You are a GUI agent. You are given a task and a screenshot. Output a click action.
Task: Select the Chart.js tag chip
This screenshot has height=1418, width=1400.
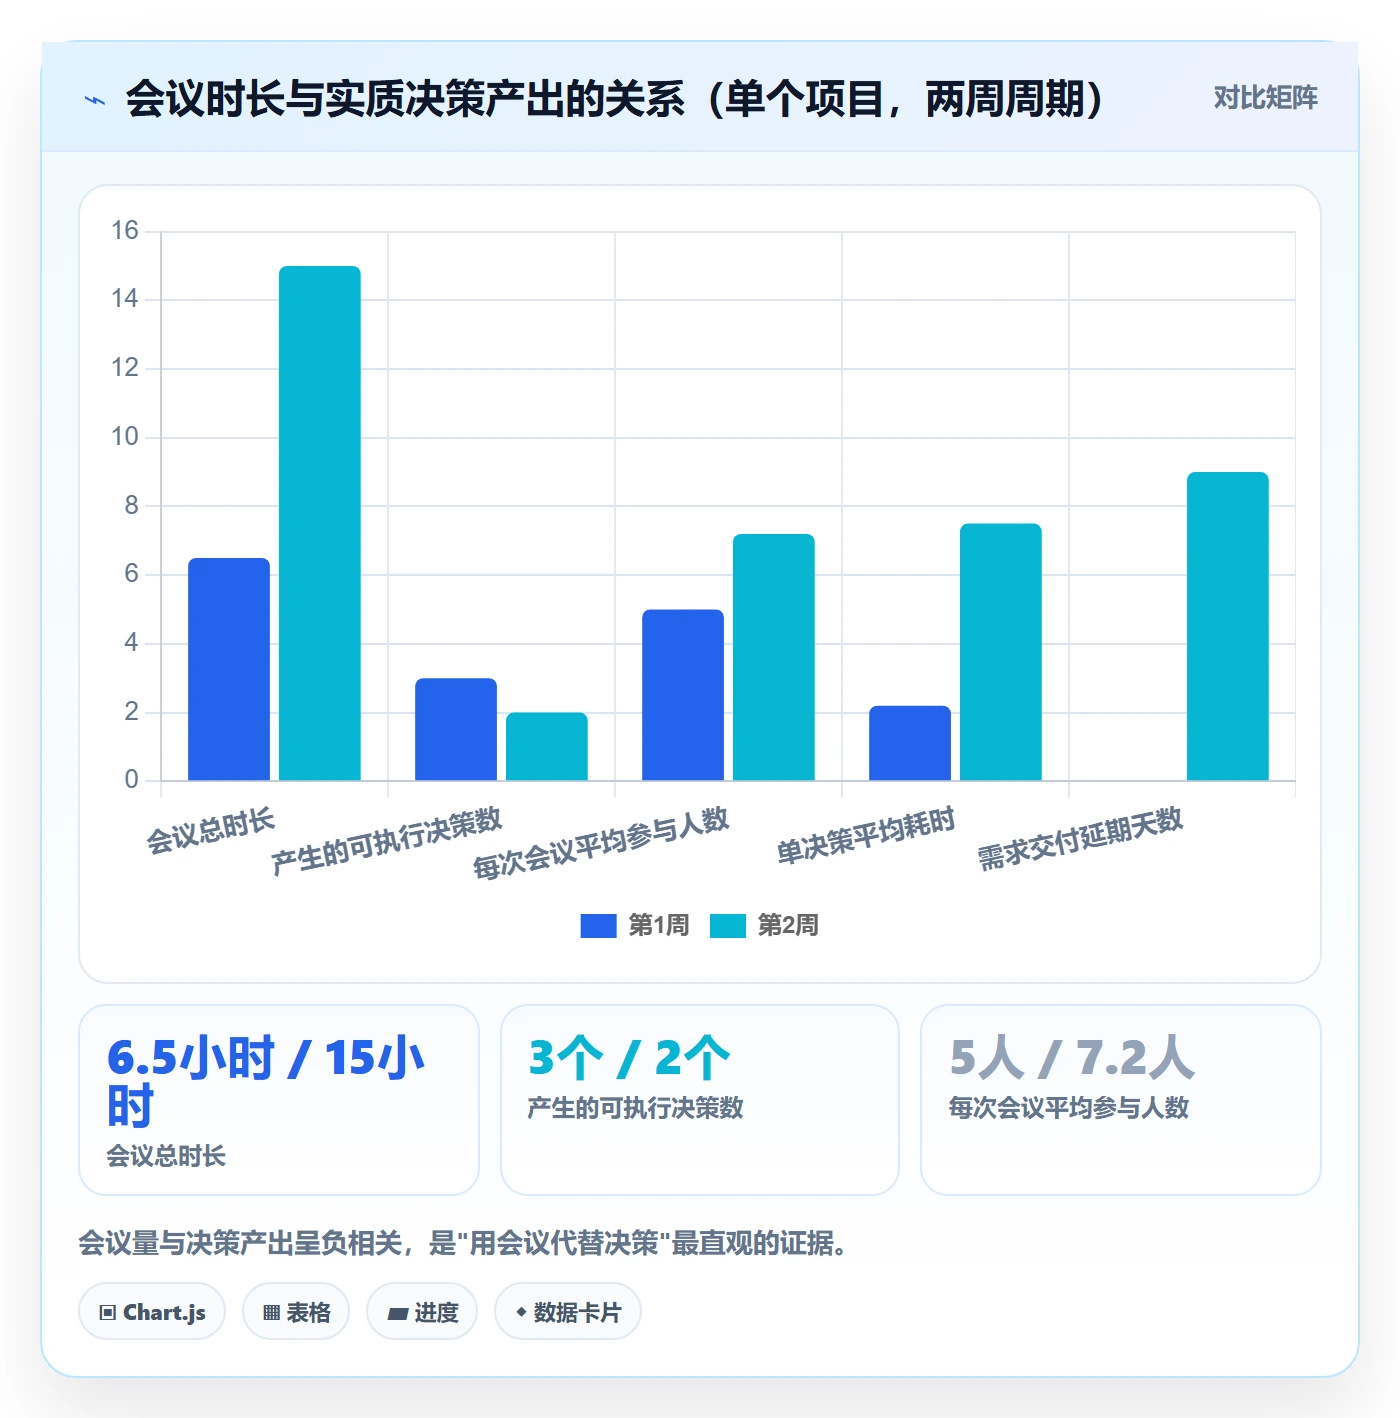coord(152,1312)
